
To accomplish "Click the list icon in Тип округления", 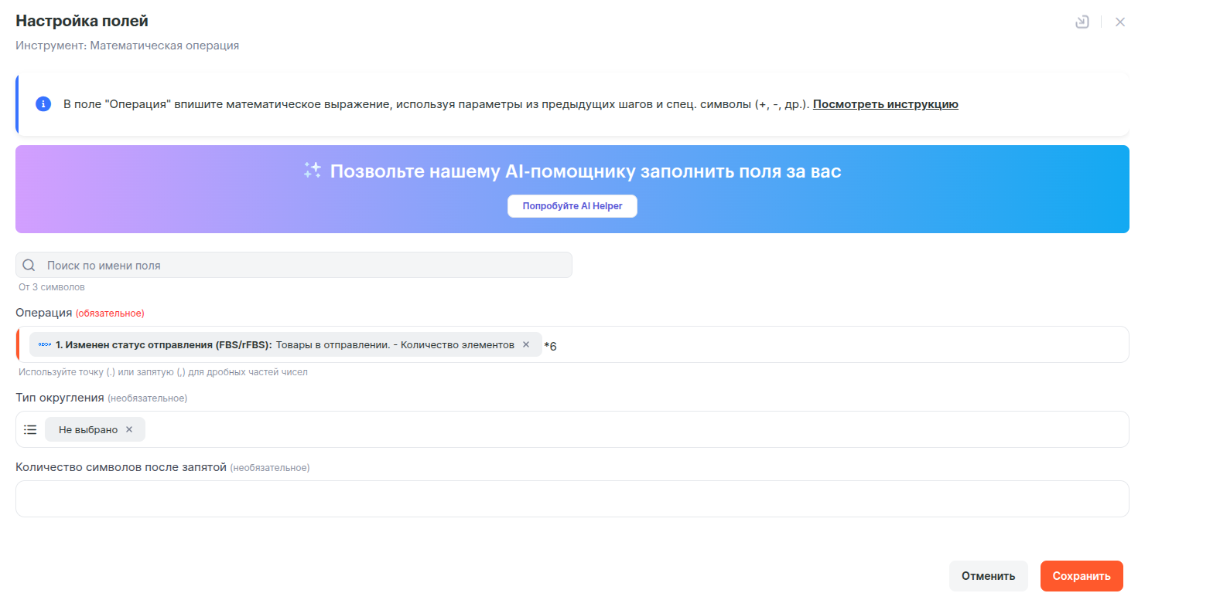I will tap(30, 430).
